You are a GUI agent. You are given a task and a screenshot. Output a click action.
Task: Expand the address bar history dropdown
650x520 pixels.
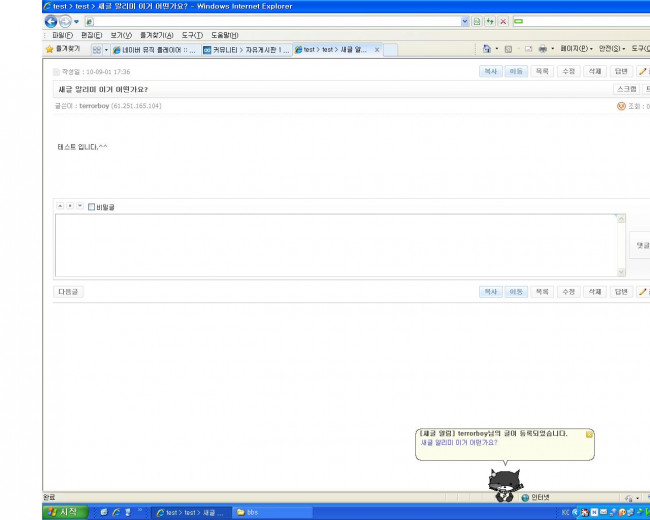[x=465, y=22]
